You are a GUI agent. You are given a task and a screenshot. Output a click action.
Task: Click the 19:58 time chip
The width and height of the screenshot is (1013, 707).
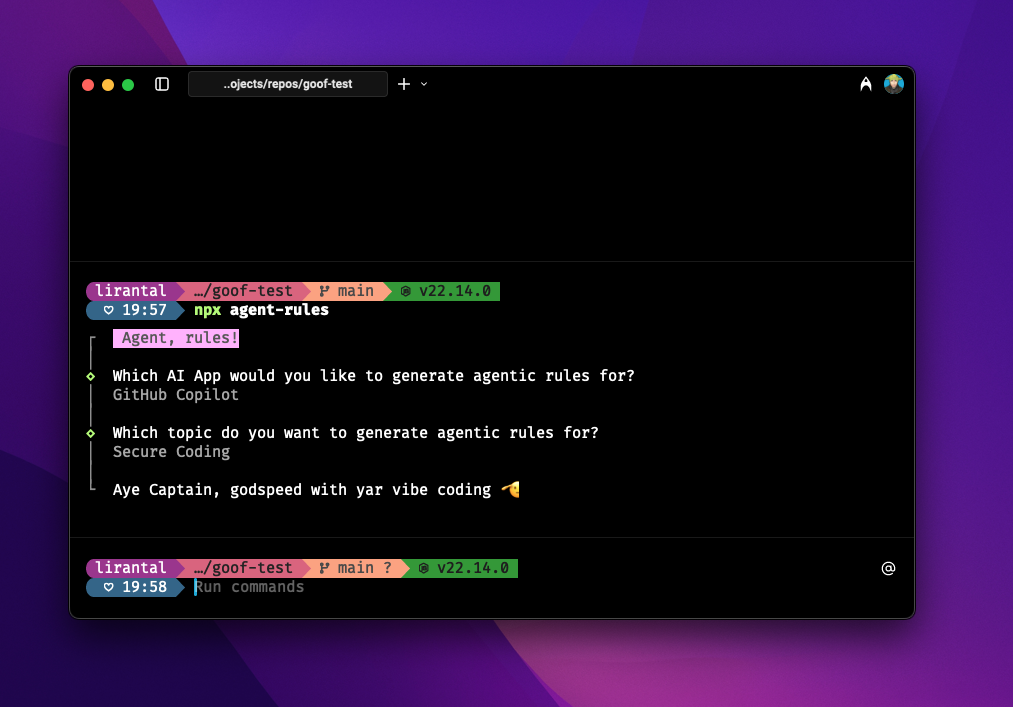click(x=135, y=587)
